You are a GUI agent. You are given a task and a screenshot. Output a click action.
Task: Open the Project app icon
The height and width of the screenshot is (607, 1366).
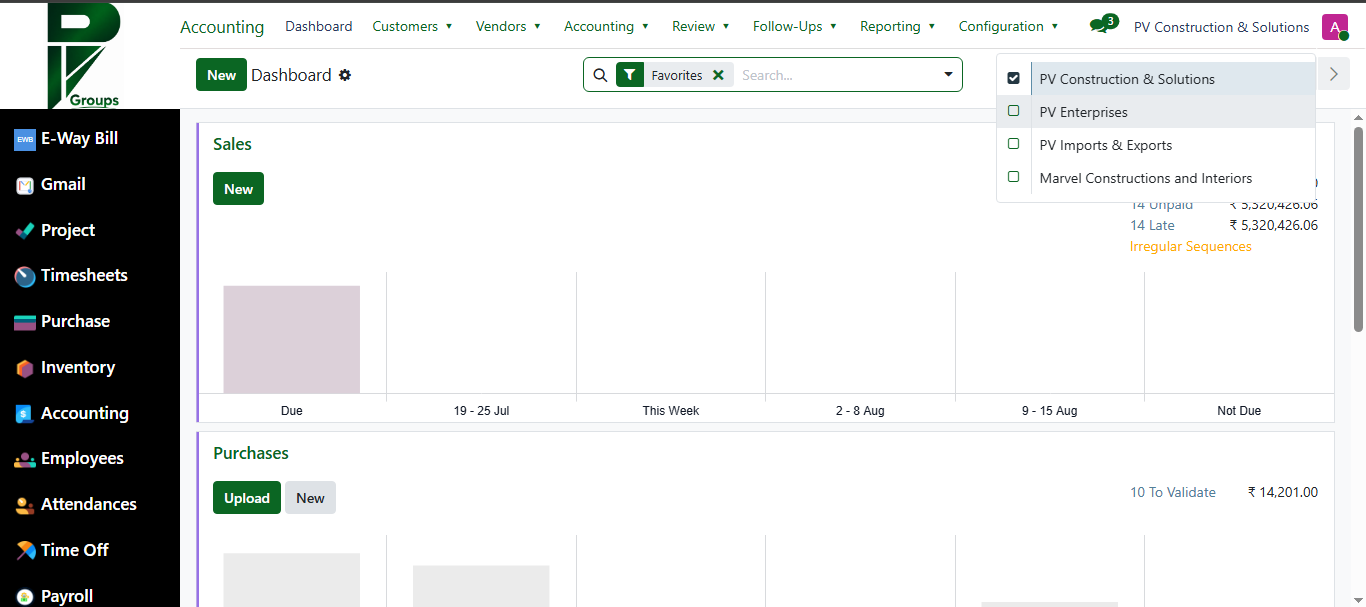[25, 231]
